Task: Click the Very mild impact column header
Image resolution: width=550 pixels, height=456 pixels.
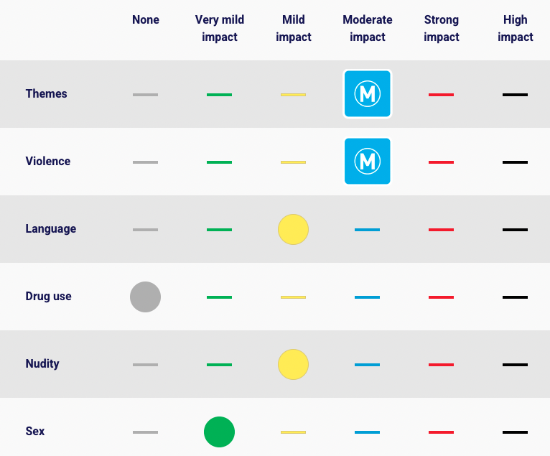Action: [x=219, y=28]
